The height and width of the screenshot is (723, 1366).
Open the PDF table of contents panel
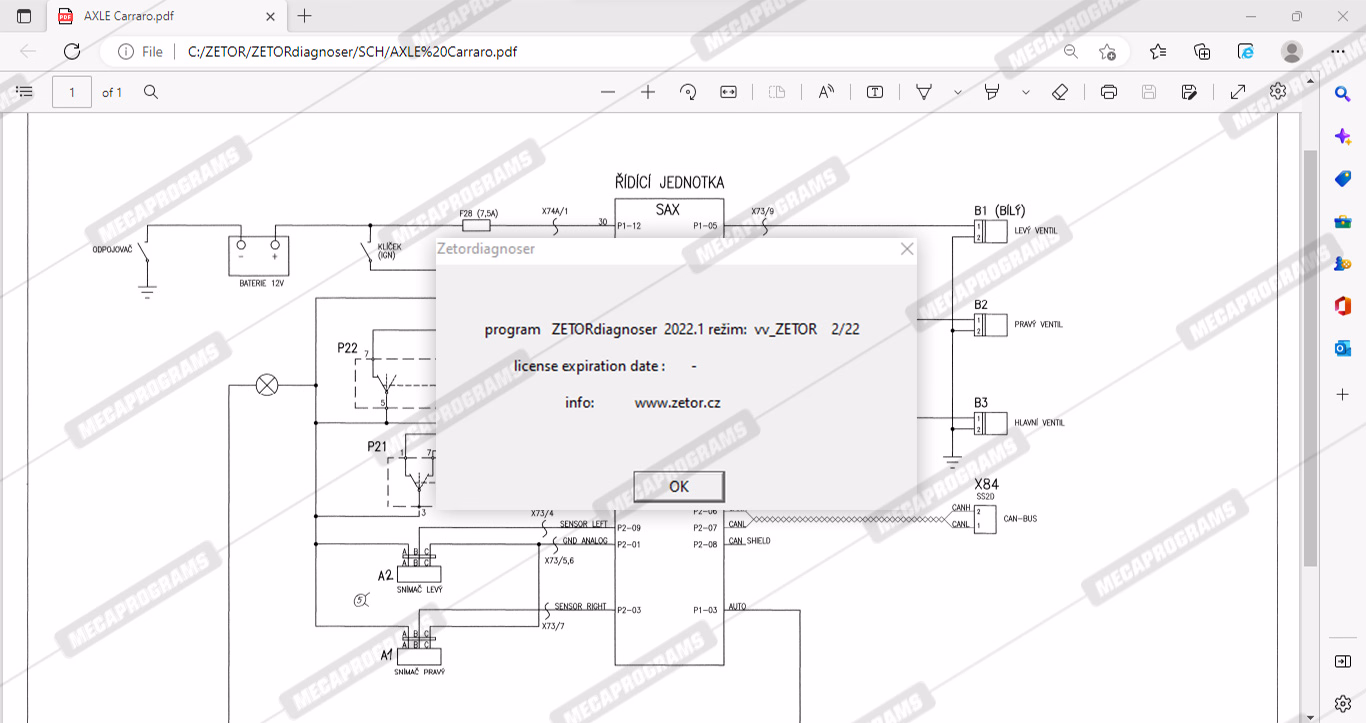(25, 92)
